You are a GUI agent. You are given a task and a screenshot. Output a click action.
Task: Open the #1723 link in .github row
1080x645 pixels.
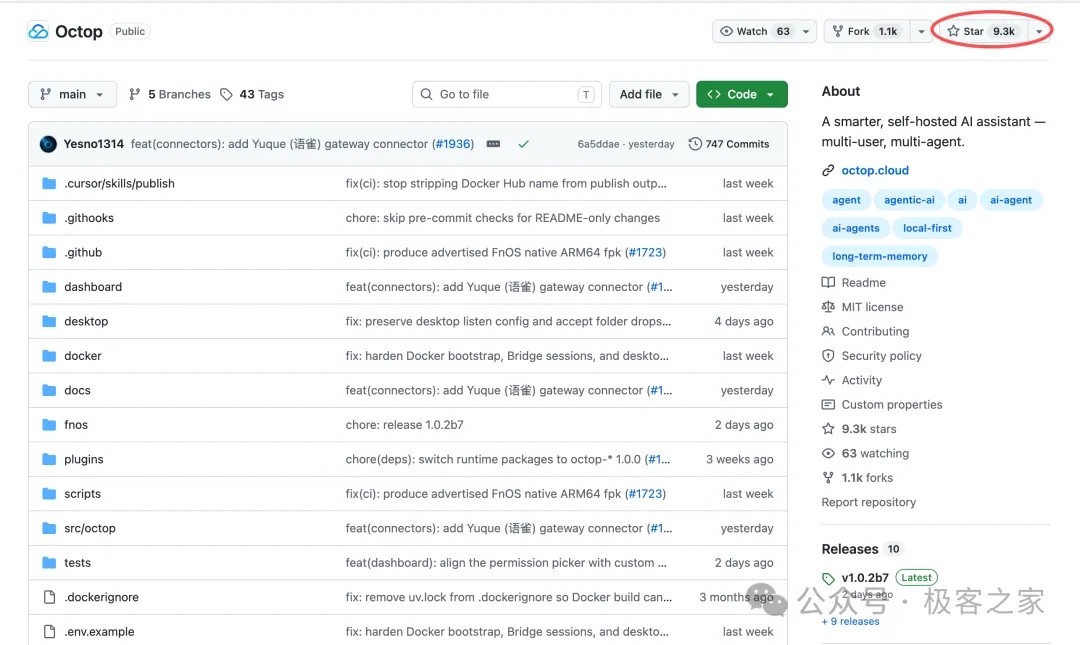[645, 252]
